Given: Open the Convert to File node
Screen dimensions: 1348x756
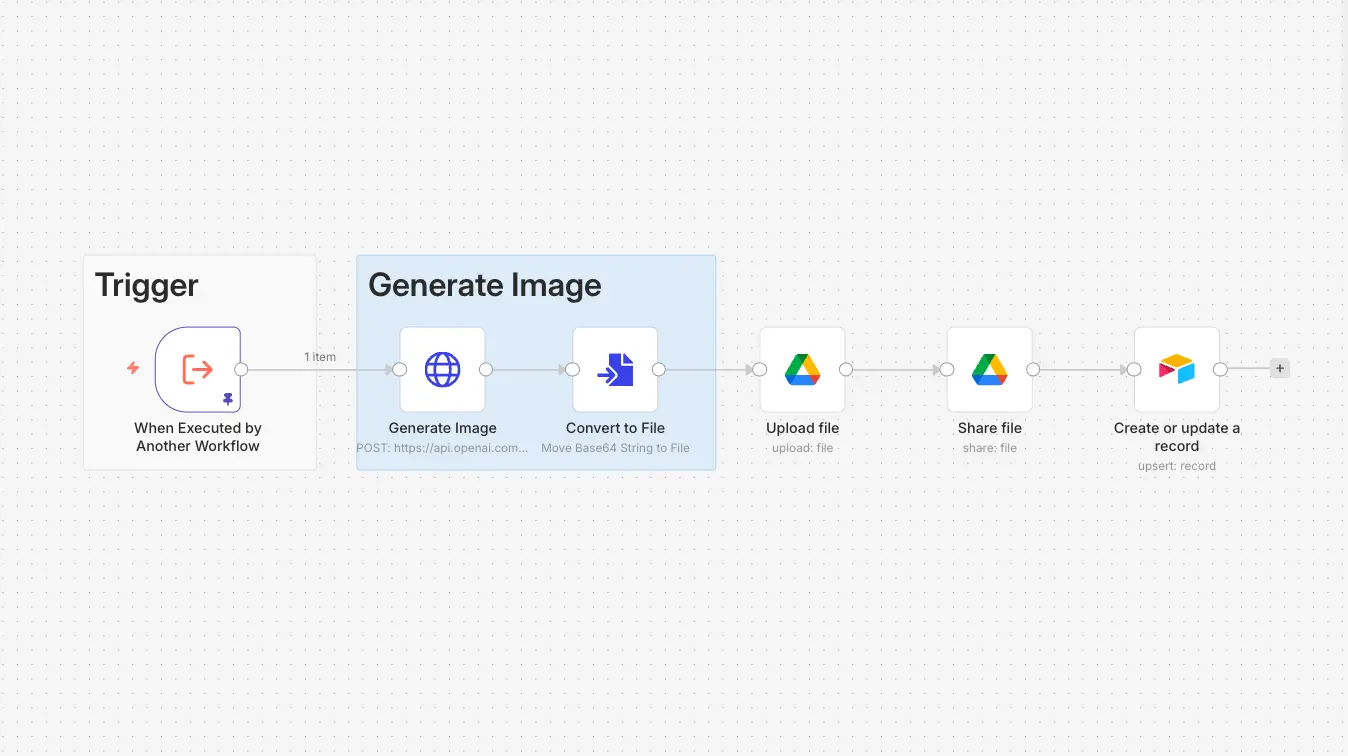Looking at the screenshot, I should click(x=615, y=369).
